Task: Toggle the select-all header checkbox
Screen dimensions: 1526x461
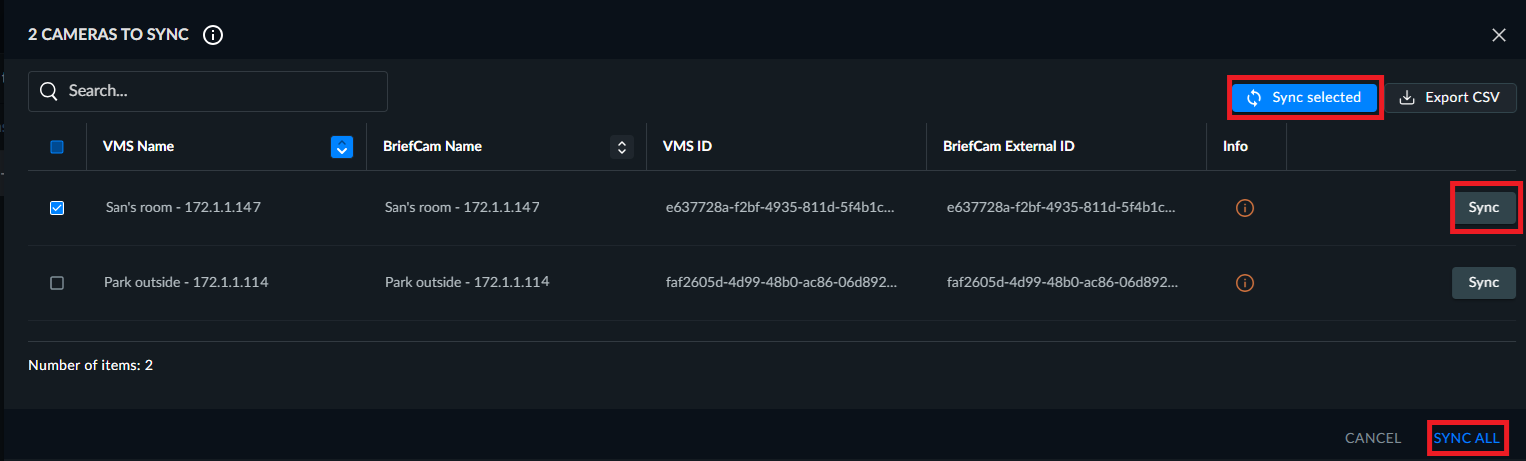Action: (57, 147)
